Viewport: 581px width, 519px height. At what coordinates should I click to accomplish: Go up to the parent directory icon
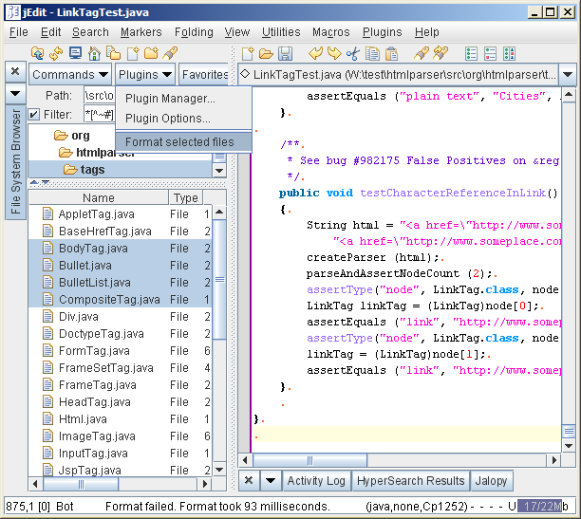[37, 54]
